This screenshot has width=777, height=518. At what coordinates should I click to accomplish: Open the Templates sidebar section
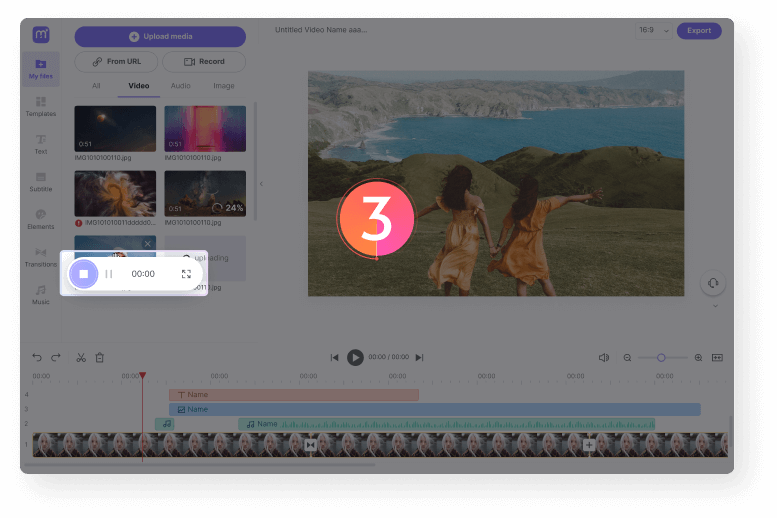[x=41, y=107]
